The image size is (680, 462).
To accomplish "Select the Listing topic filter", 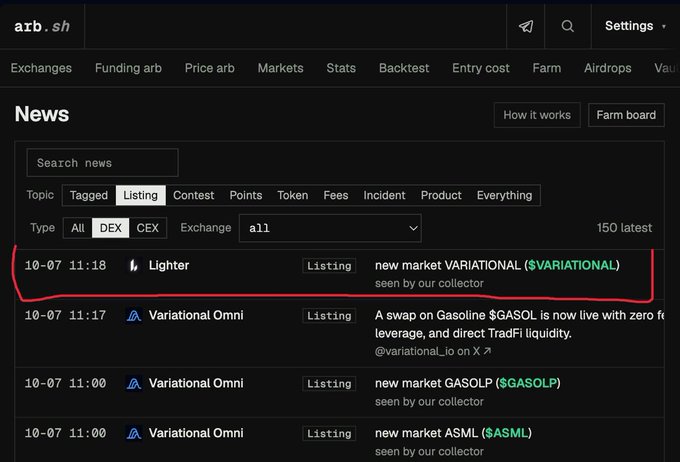I will [141, 195].
